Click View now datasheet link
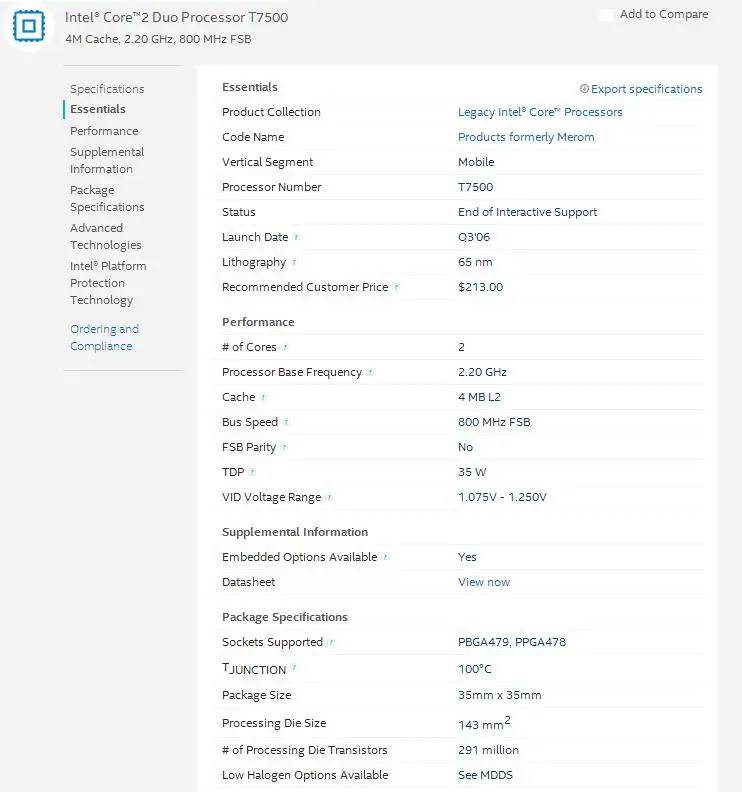 484,582
